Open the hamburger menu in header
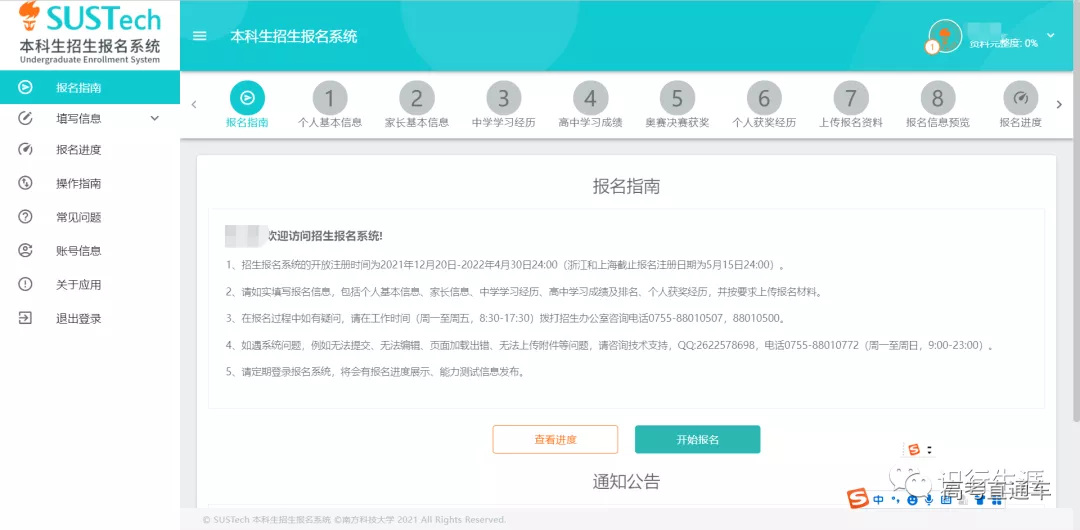 (x=200, y=37)
